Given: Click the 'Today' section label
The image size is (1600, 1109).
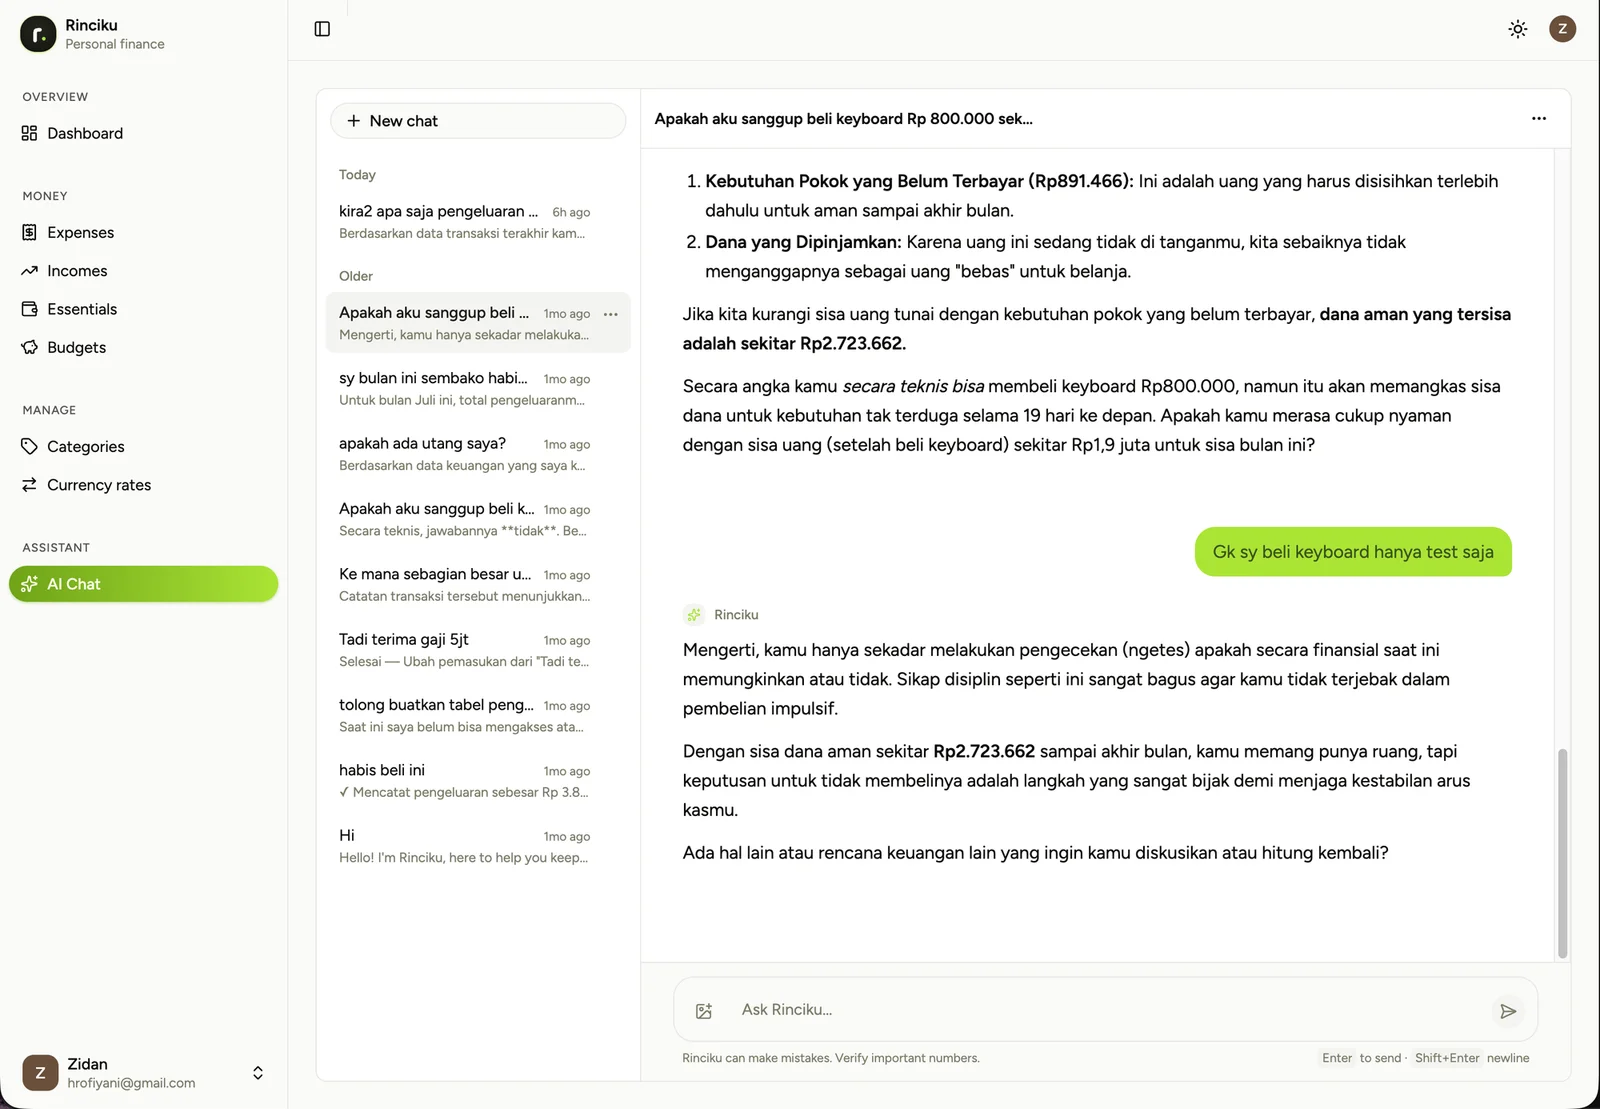Looking at the screenshot, I should 357,174.
